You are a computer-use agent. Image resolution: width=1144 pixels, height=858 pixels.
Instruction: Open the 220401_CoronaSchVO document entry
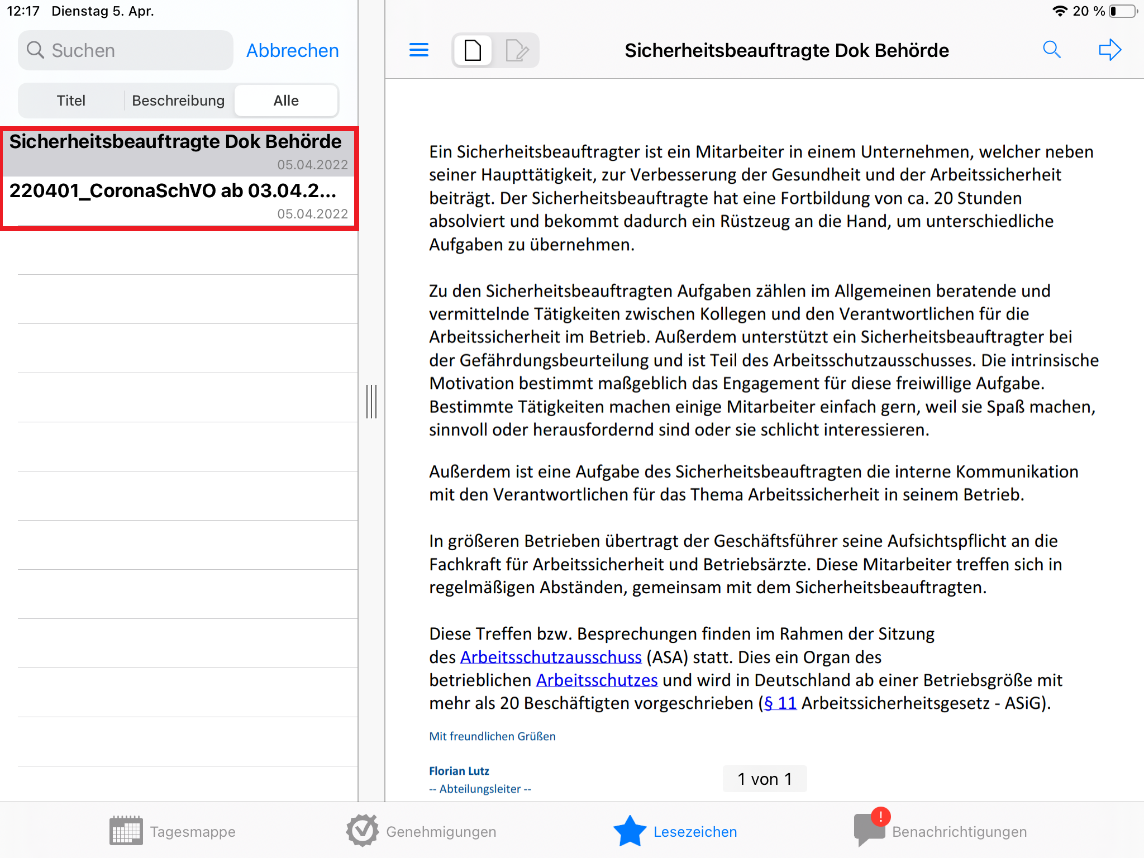[x=178, y=200]
